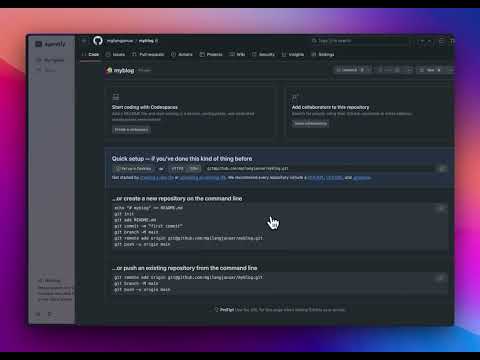The height and width of the screenshot is (360, 480).
Task: Select the HTTPS protocol button
Action: coord(177,169)
